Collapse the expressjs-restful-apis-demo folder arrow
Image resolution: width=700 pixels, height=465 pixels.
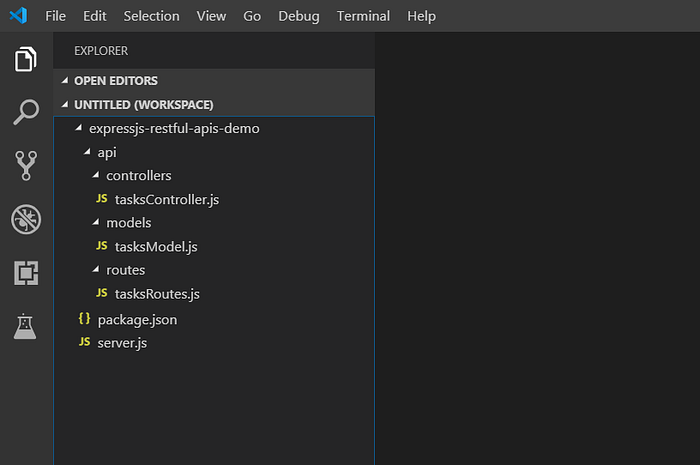[x=79, y=128]
